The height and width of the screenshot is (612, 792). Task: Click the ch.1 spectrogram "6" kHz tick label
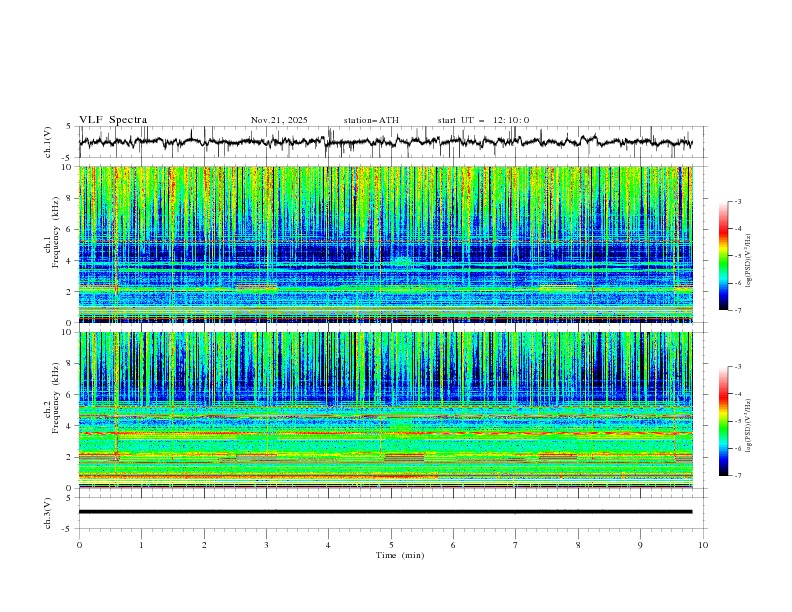pos(70,229)
